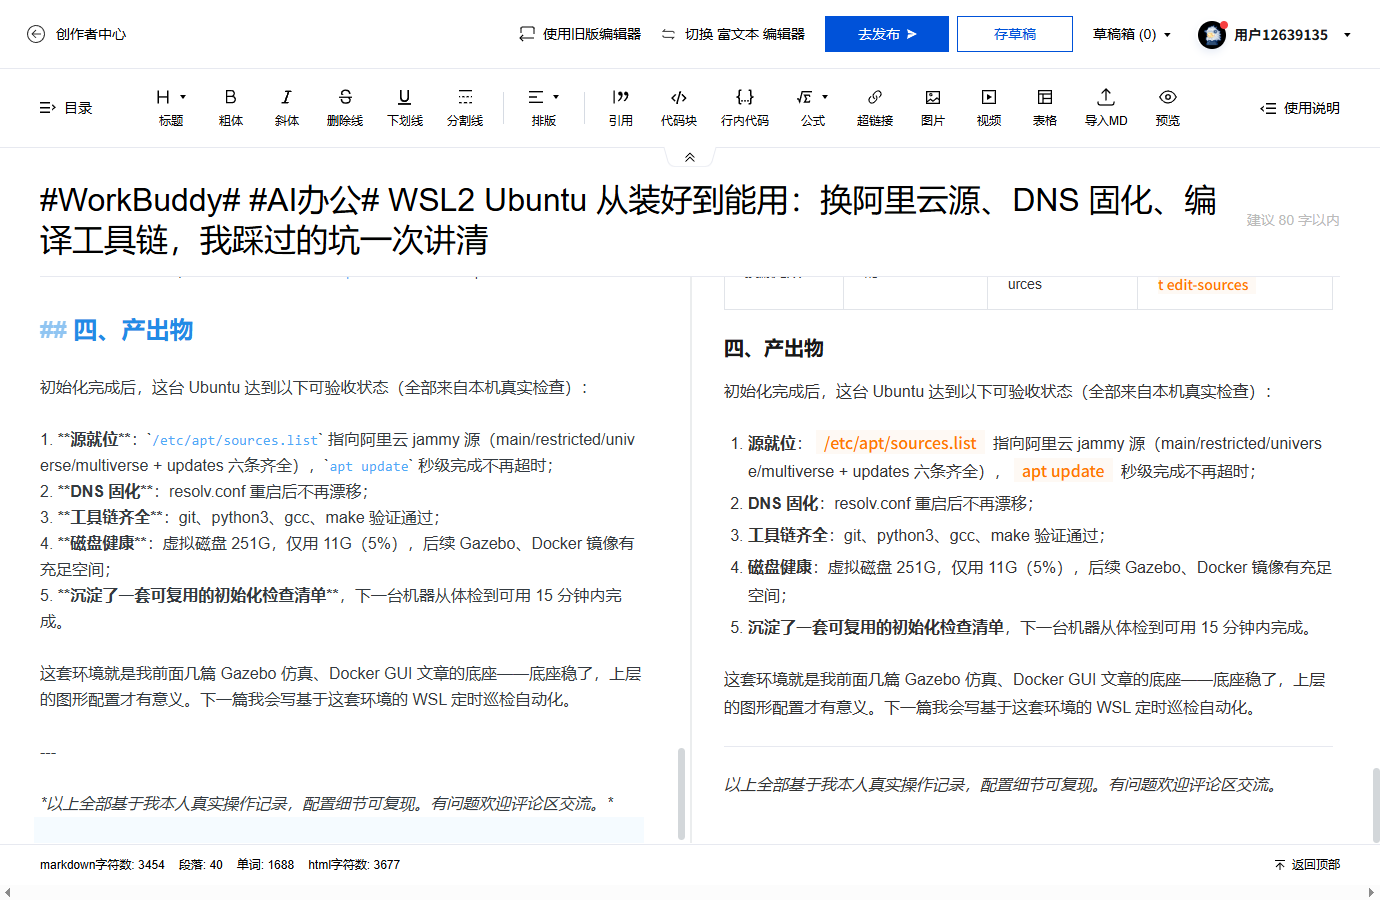Open the 草稿箱 (0) drafts dropdown

pos(1132,34)
